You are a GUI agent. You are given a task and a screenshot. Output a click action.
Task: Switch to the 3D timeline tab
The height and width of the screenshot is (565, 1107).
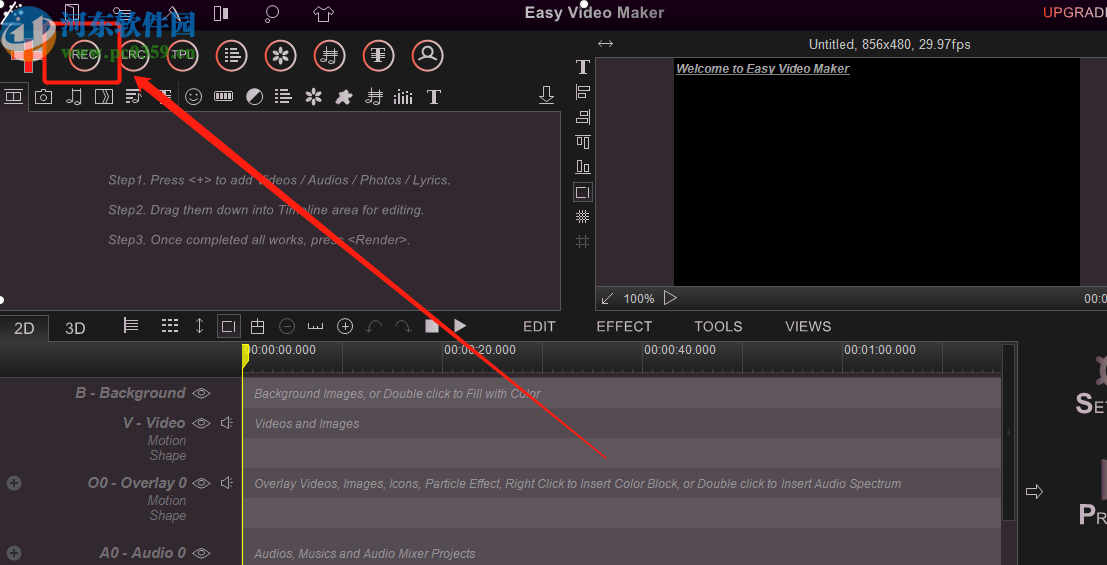[x=75, y=328]
